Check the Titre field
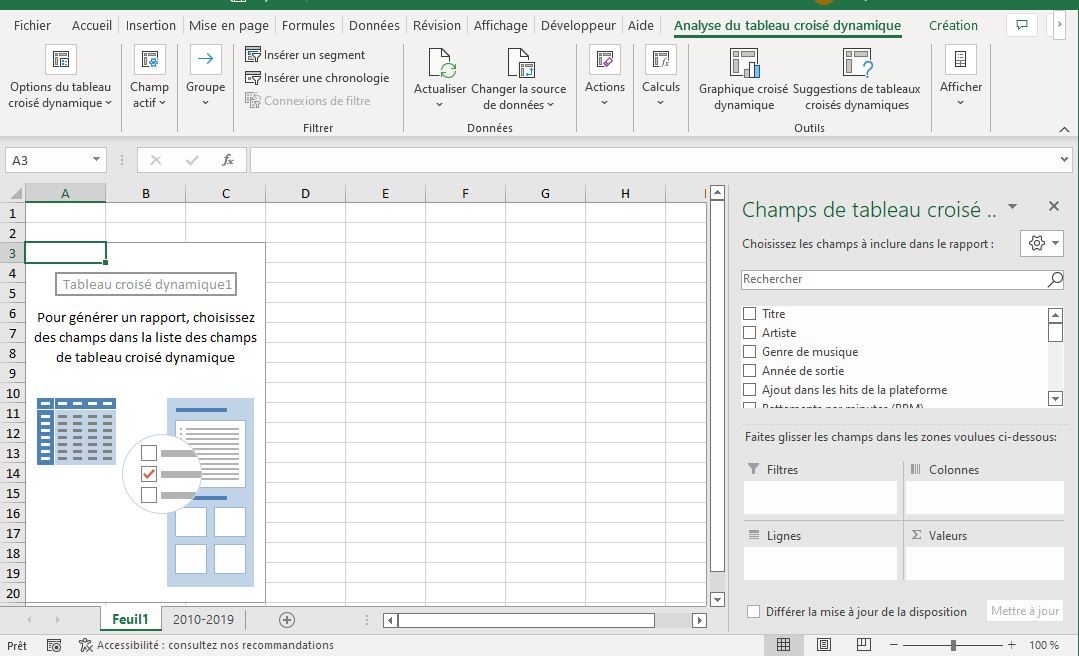This screenshot has height=656, width=1079. (x=750, y=313)
